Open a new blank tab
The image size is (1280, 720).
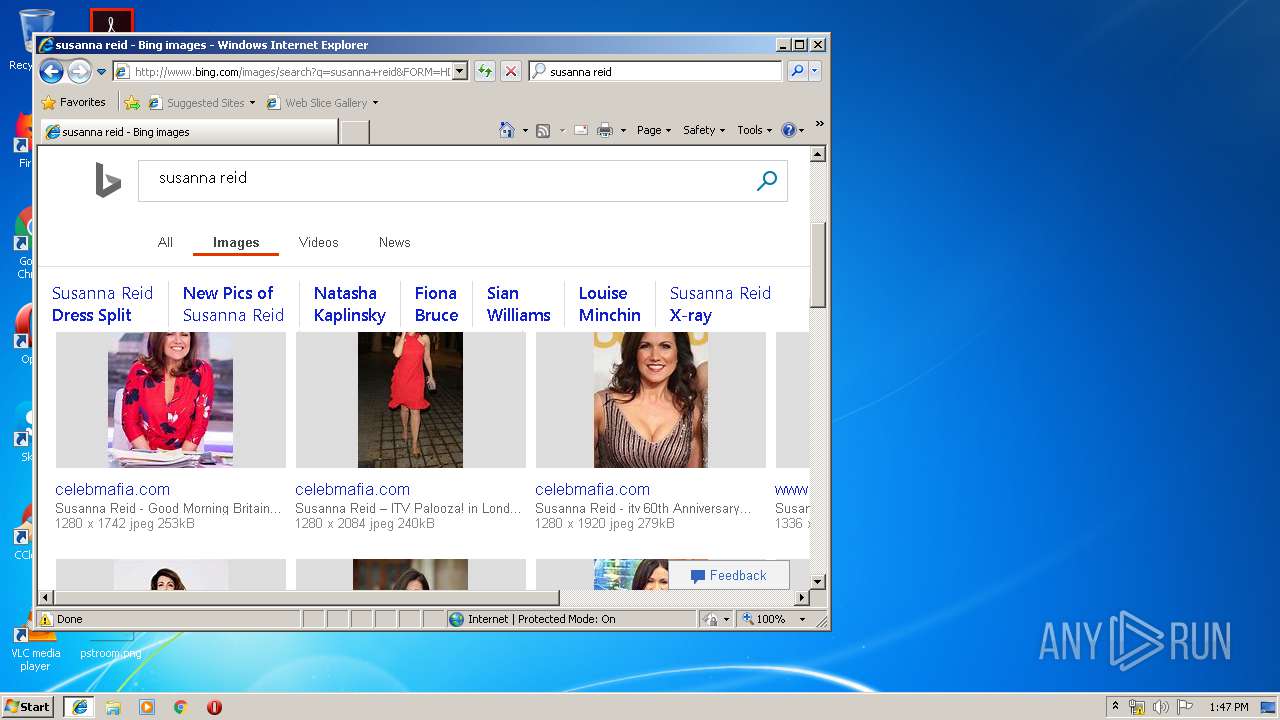[x=355, y=132]
